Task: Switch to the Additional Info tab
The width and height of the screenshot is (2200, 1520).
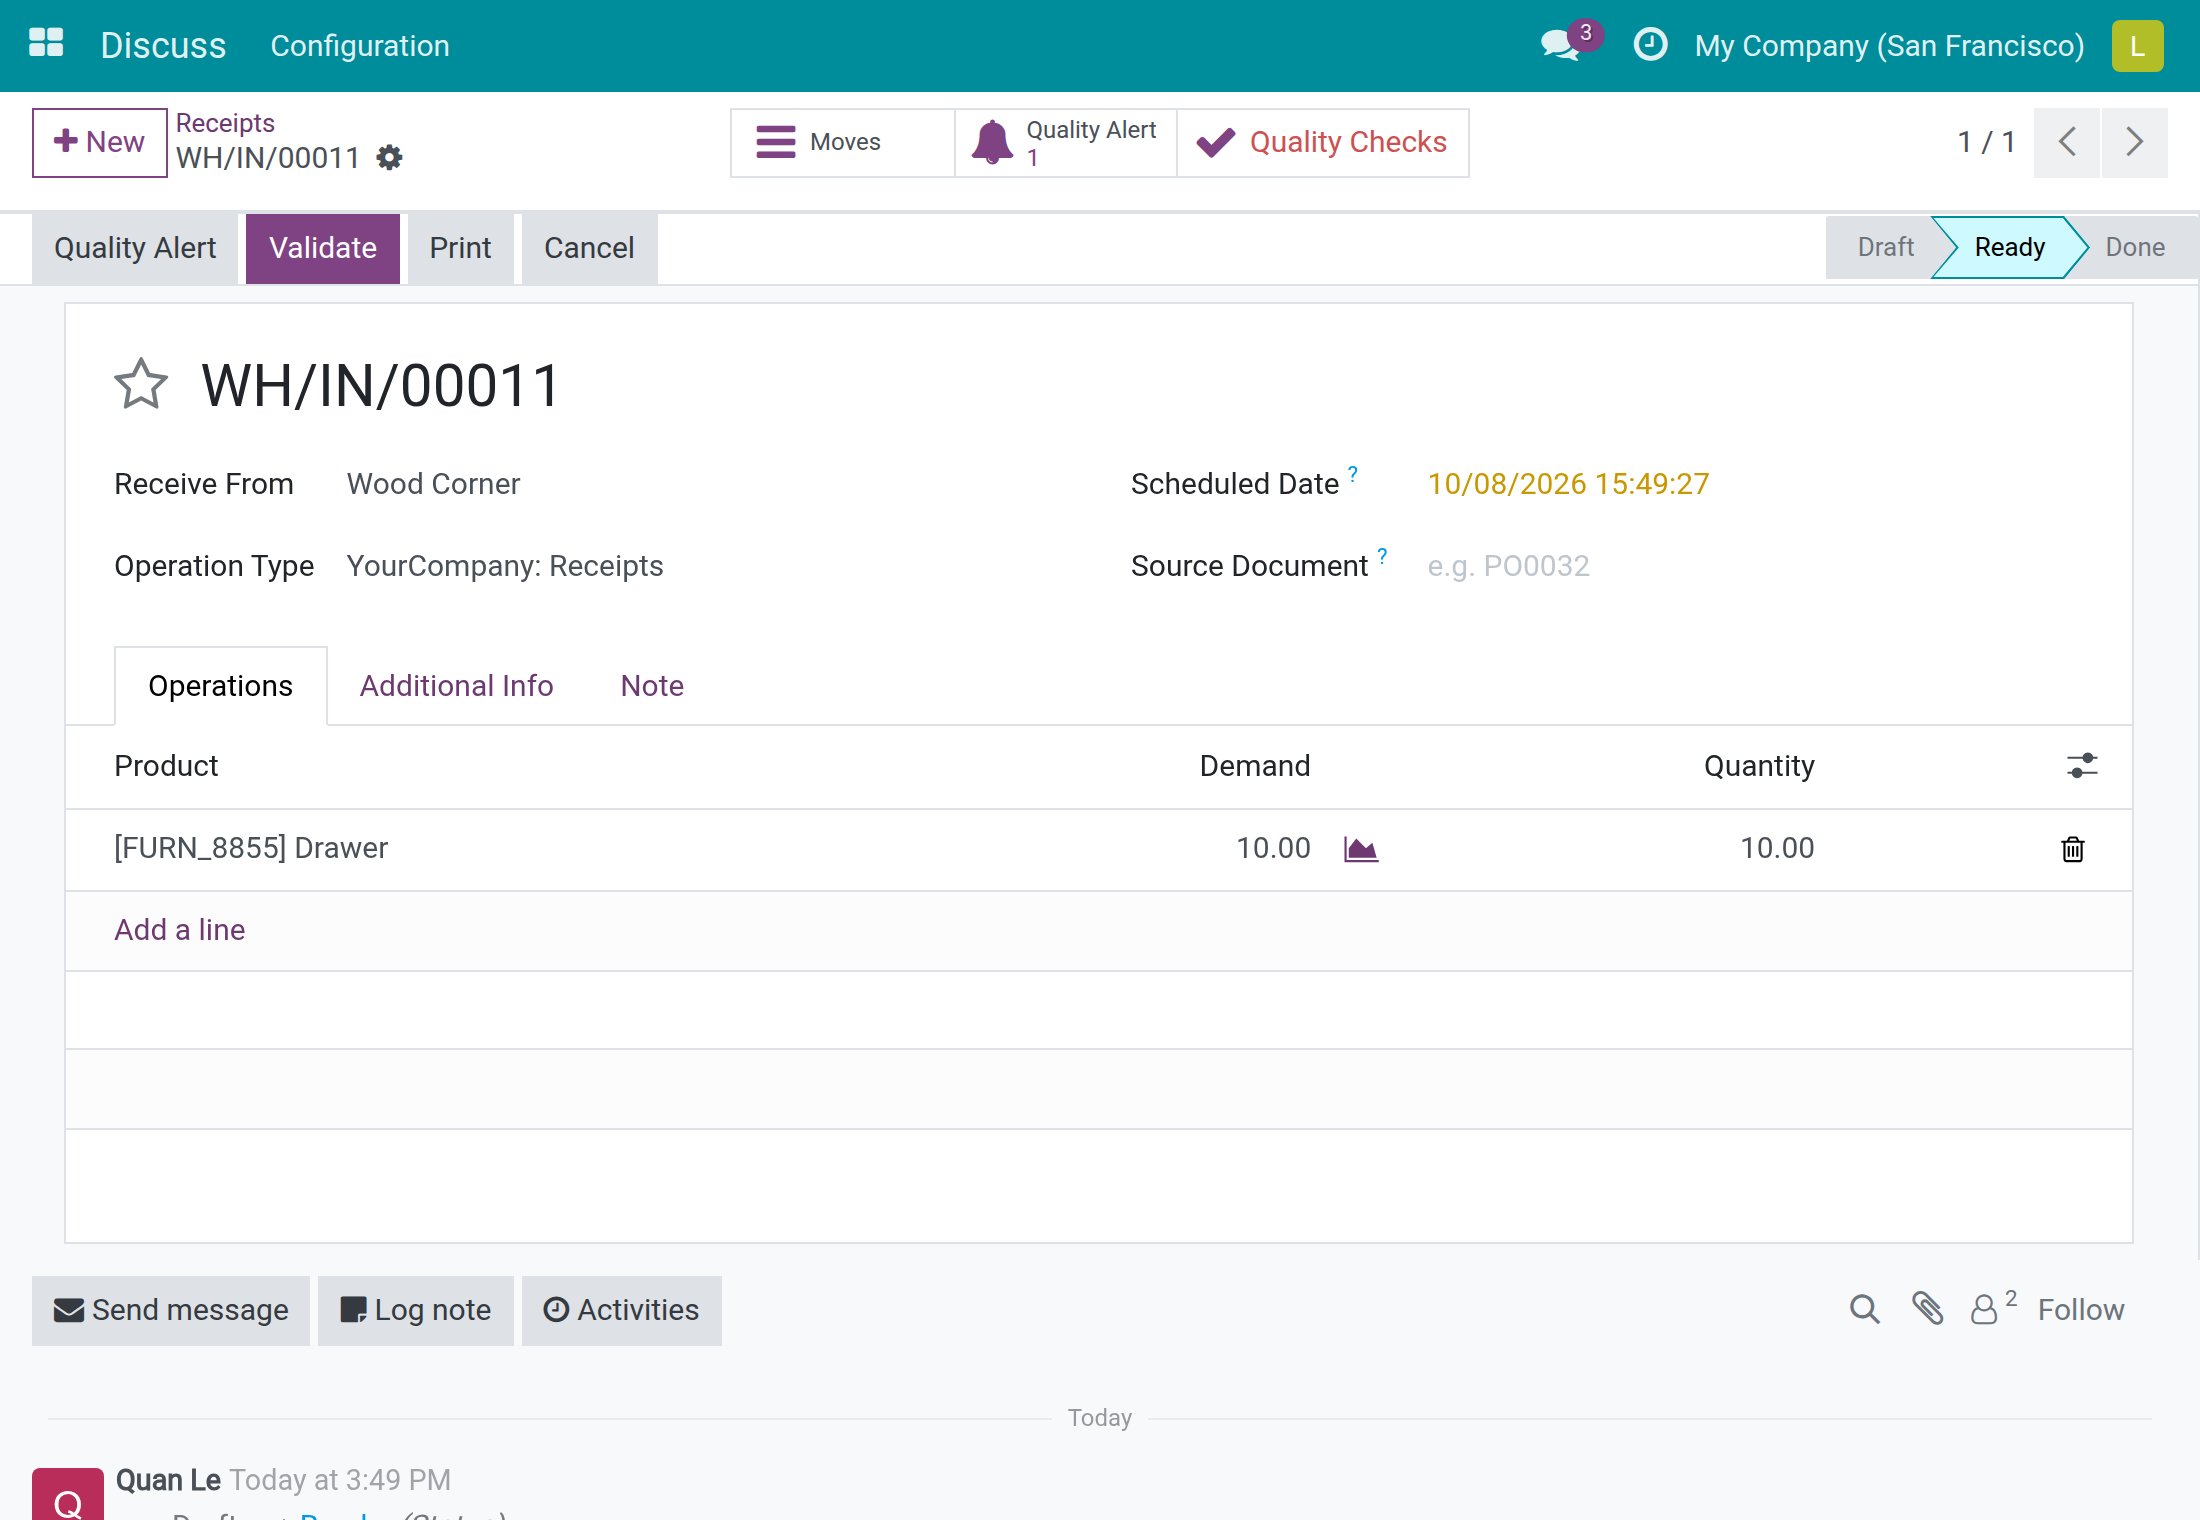Action: click(x=456, y=686)
